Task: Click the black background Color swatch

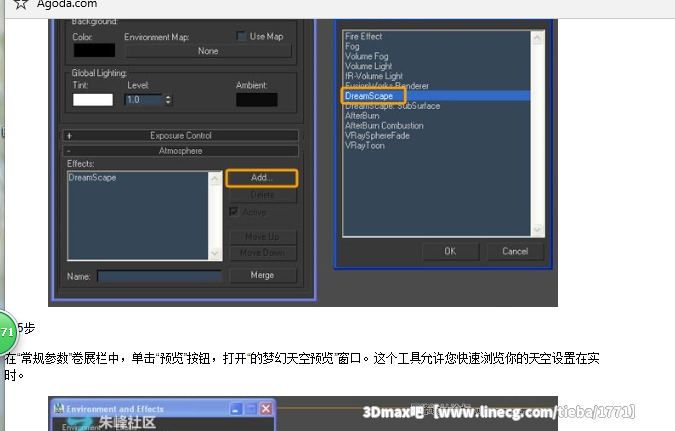Action: click(94, 50)
